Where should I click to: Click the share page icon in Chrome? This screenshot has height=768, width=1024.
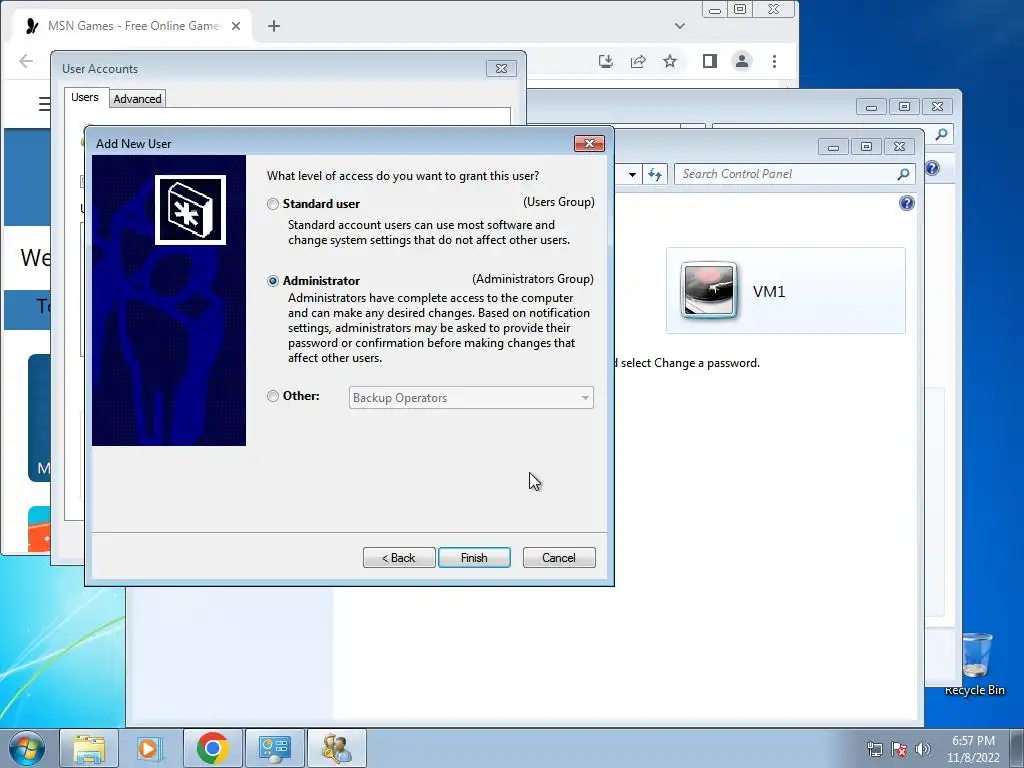tap(638, 61)
